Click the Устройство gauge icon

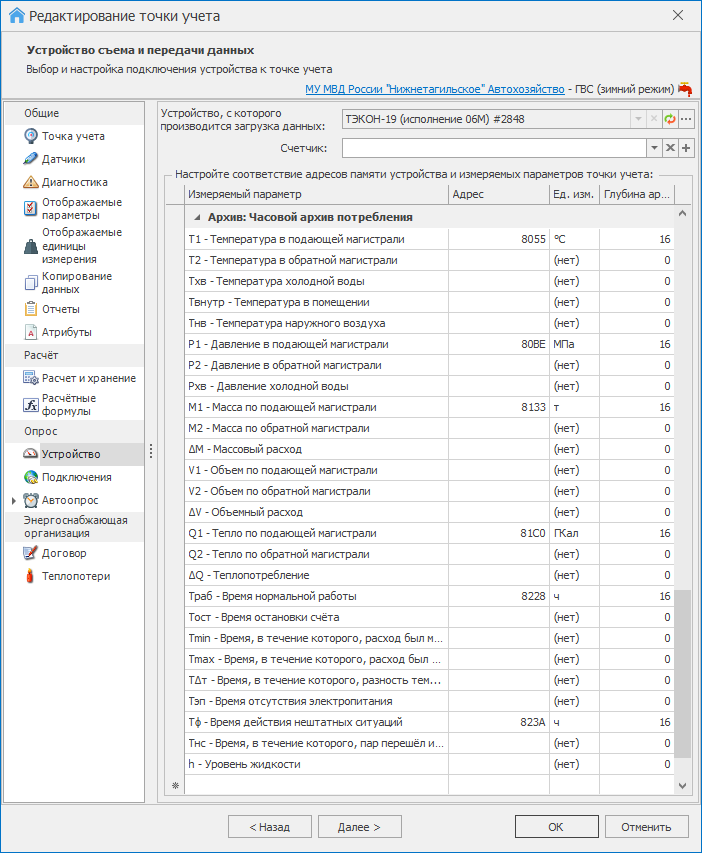coord(31,454)
